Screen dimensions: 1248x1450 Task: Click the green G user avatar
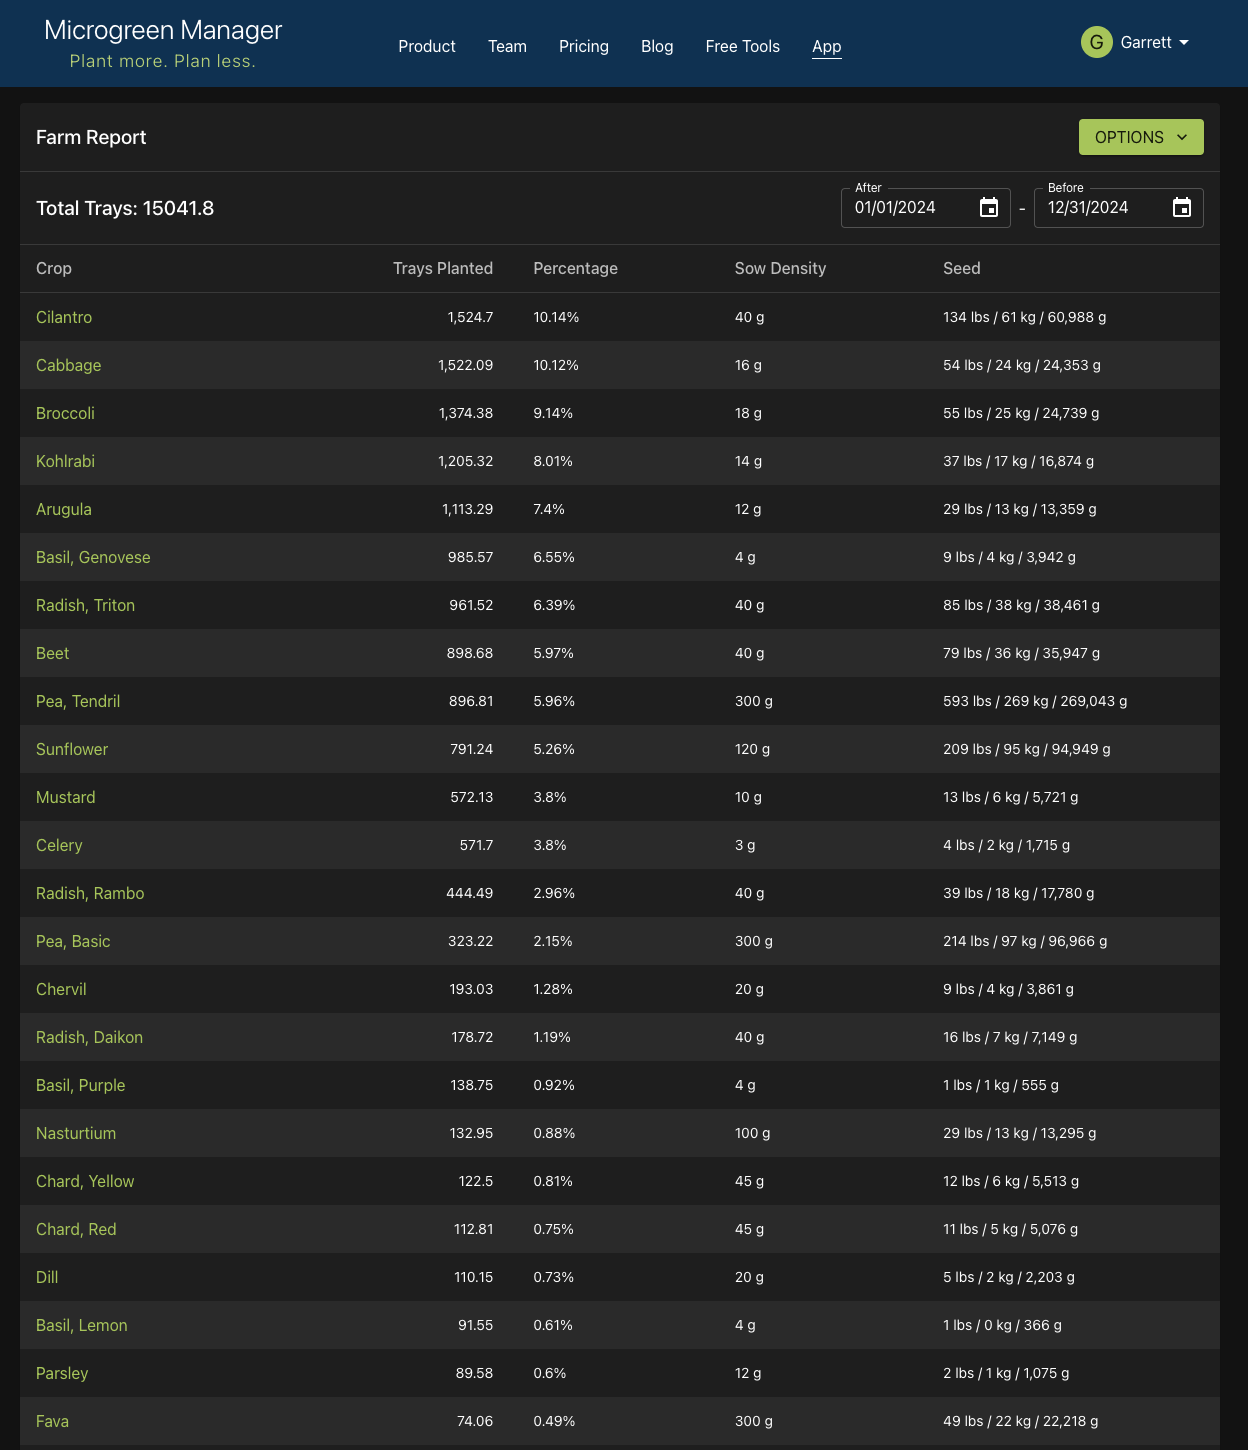coord(1096,42)
